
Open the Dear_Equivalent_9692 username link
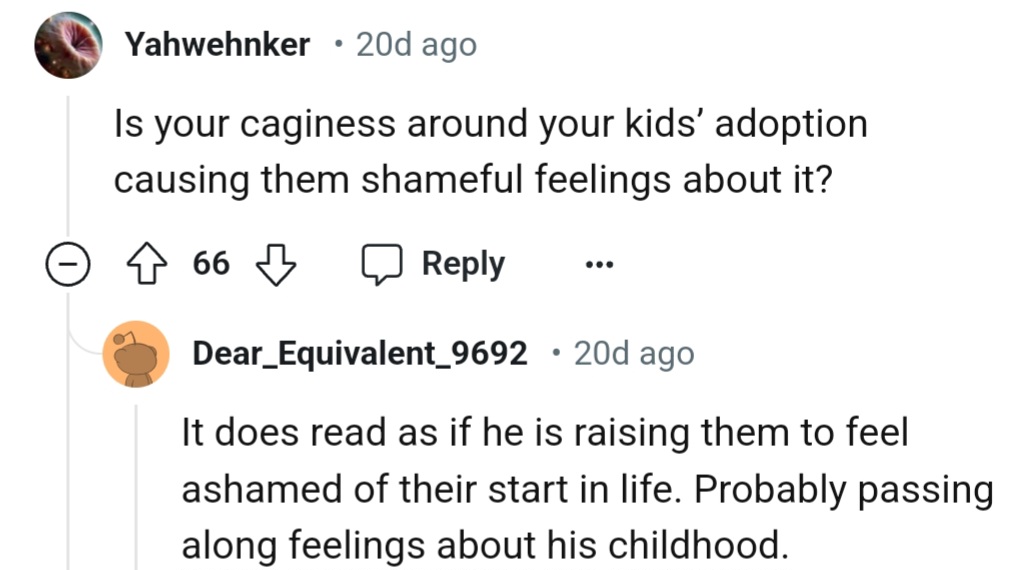tap(359, 354)
